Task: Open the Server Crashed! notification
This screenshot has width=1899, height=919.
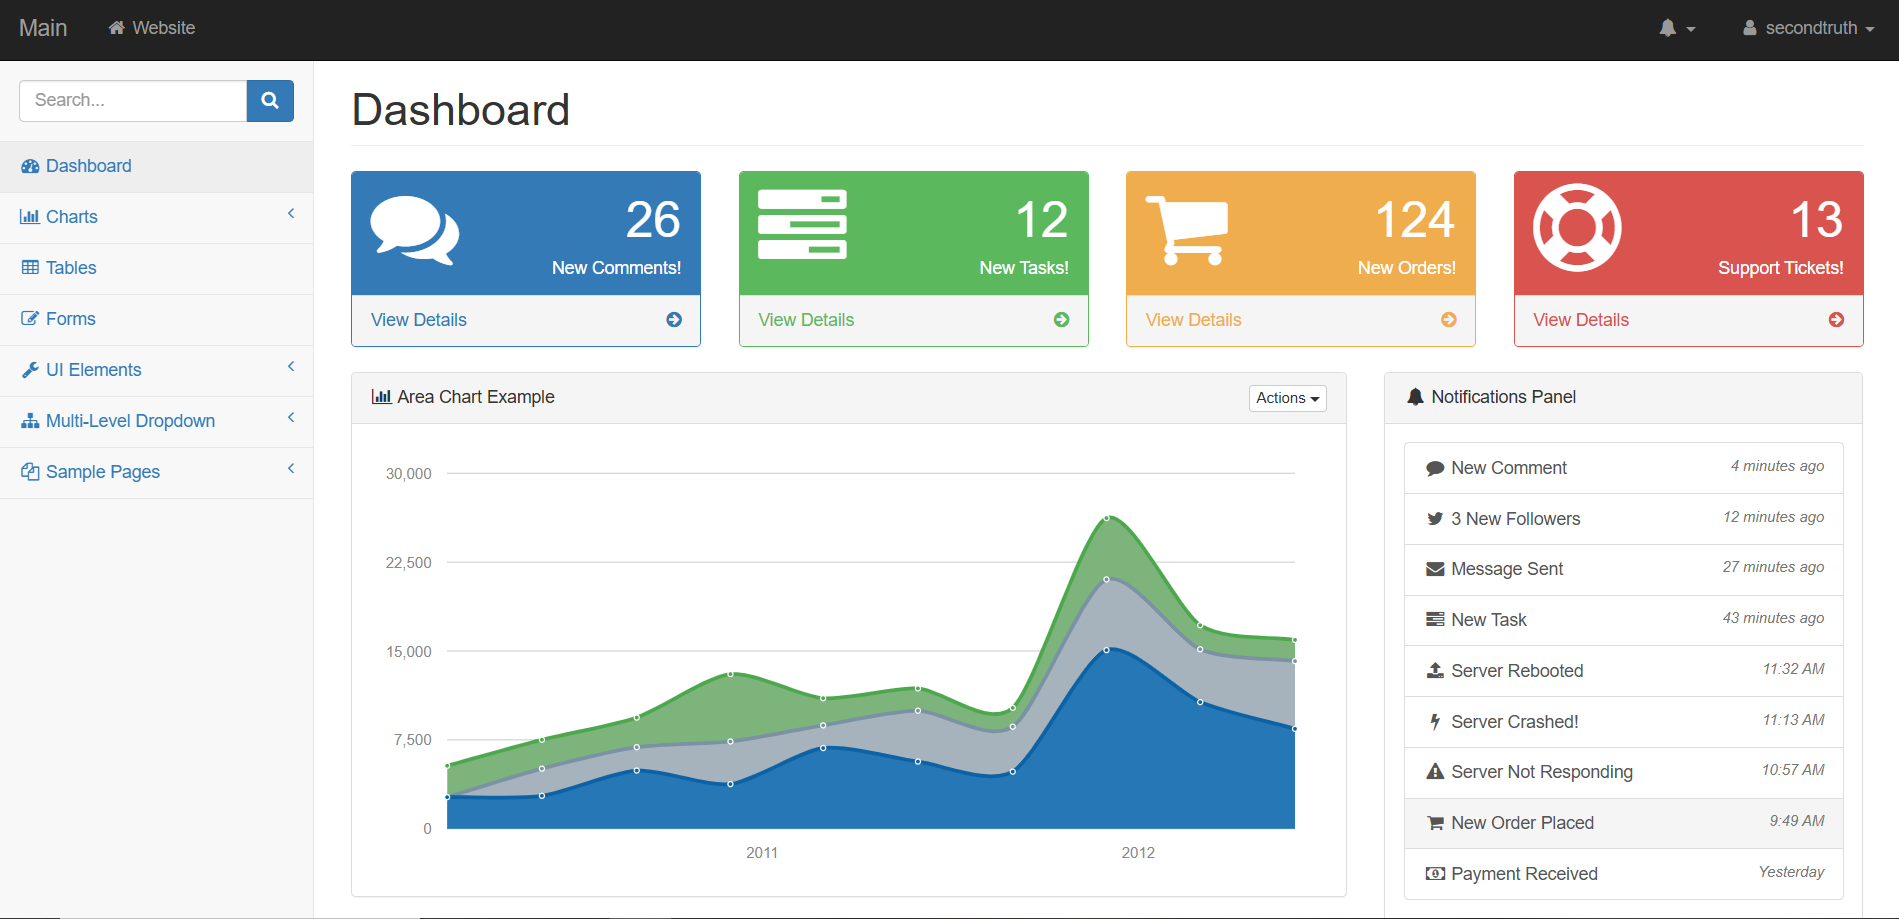Action: 1624,722
